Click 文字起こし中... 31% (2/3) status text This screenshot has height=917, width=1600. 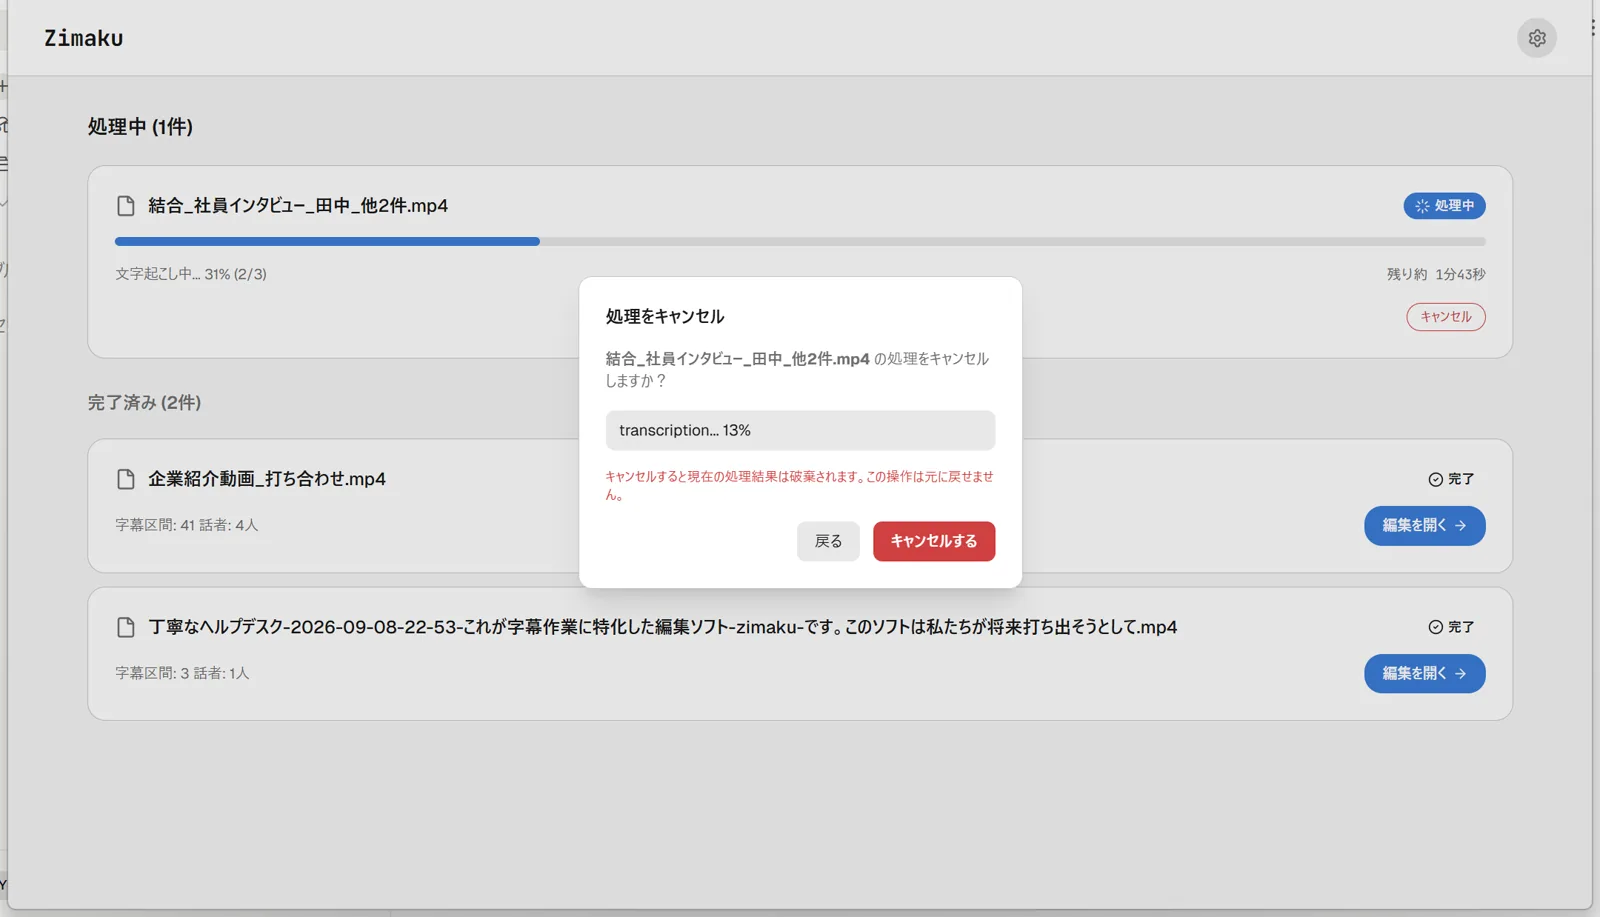click(191, 274)
